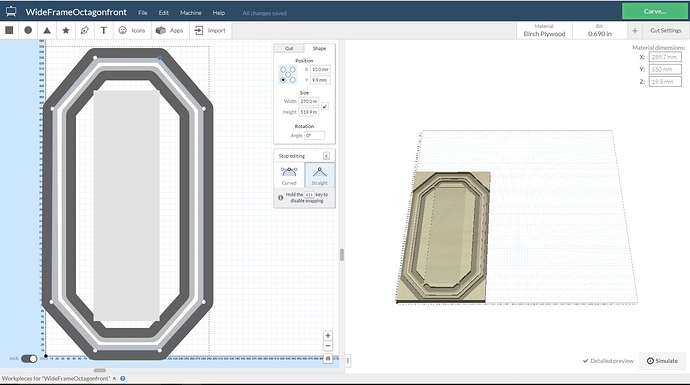Screen dimensions: 690x385
Task: Click the Height input field
Action: [x=309, y=112]
